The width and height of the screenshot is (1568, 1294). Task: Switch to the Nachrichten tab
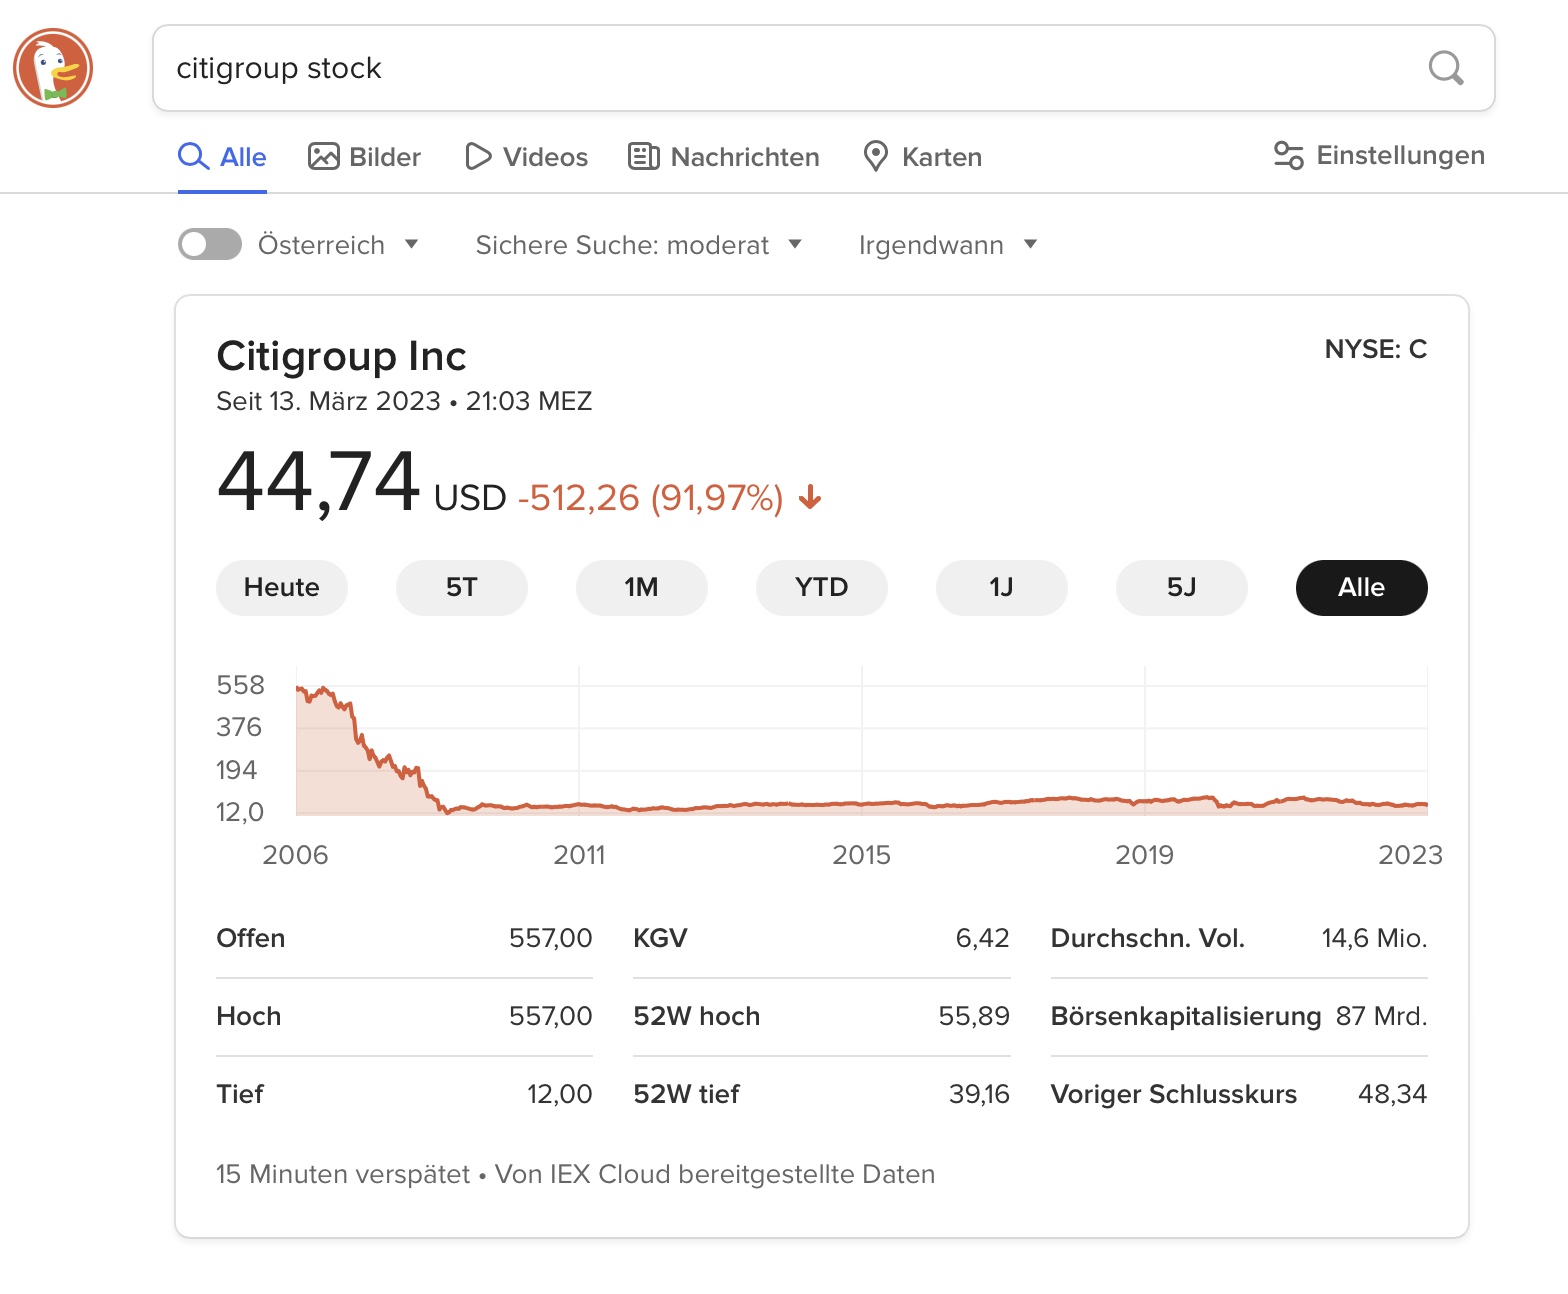pos(724,157)
